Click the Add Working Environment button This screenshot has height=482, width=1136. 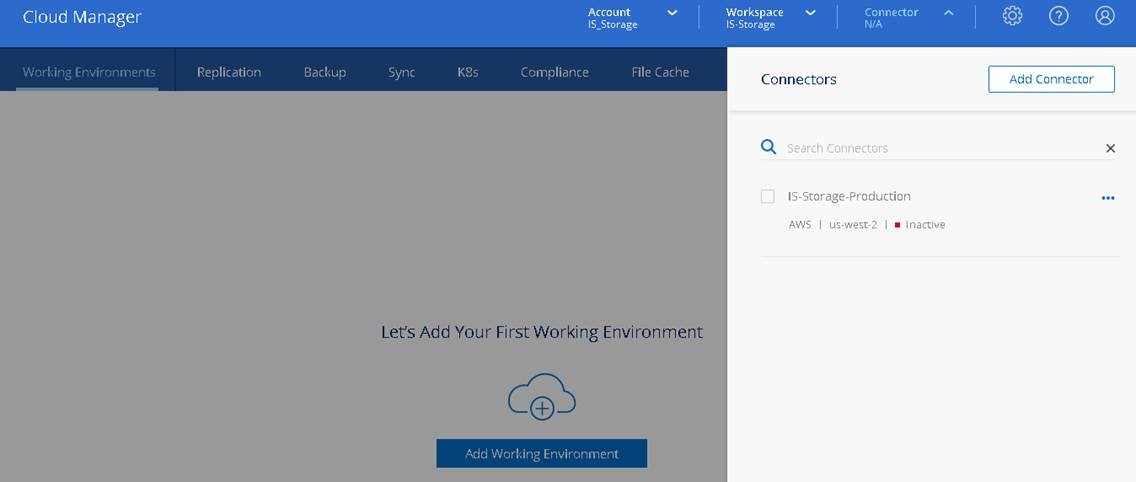coord(541,453)
